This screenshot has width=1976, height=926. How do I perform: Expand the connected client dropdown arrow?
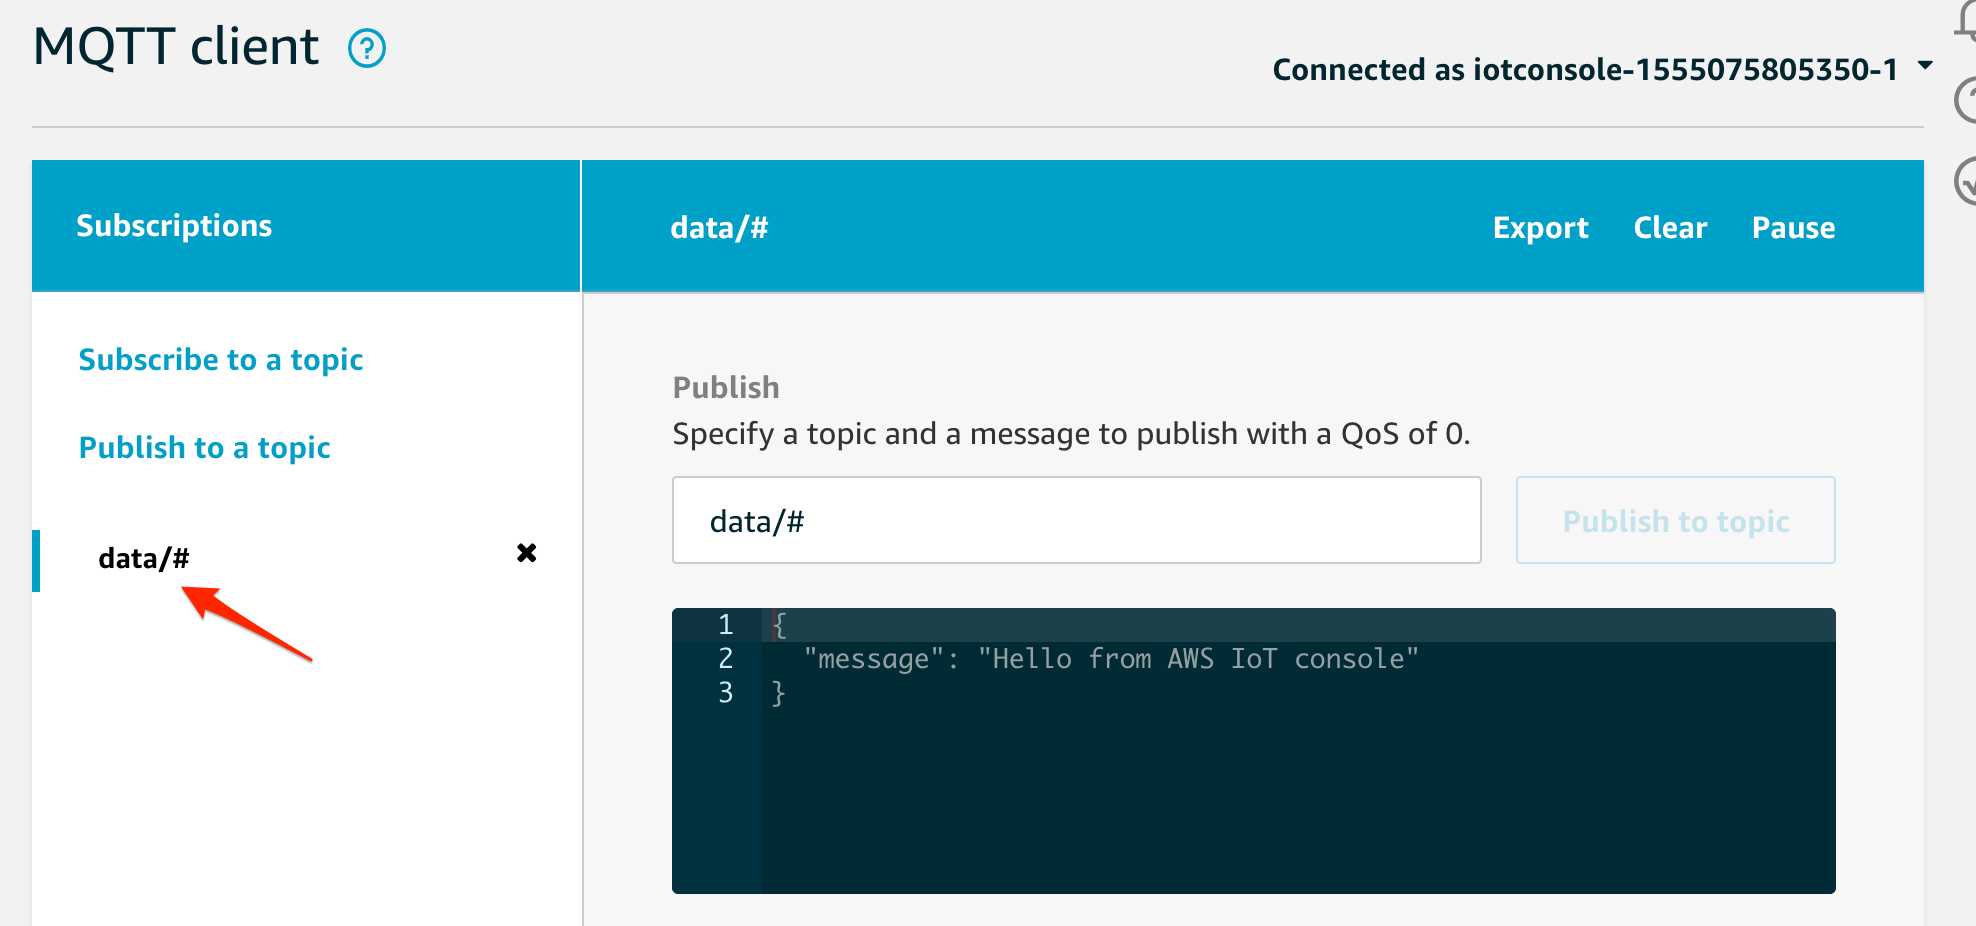pos(1924,66)
